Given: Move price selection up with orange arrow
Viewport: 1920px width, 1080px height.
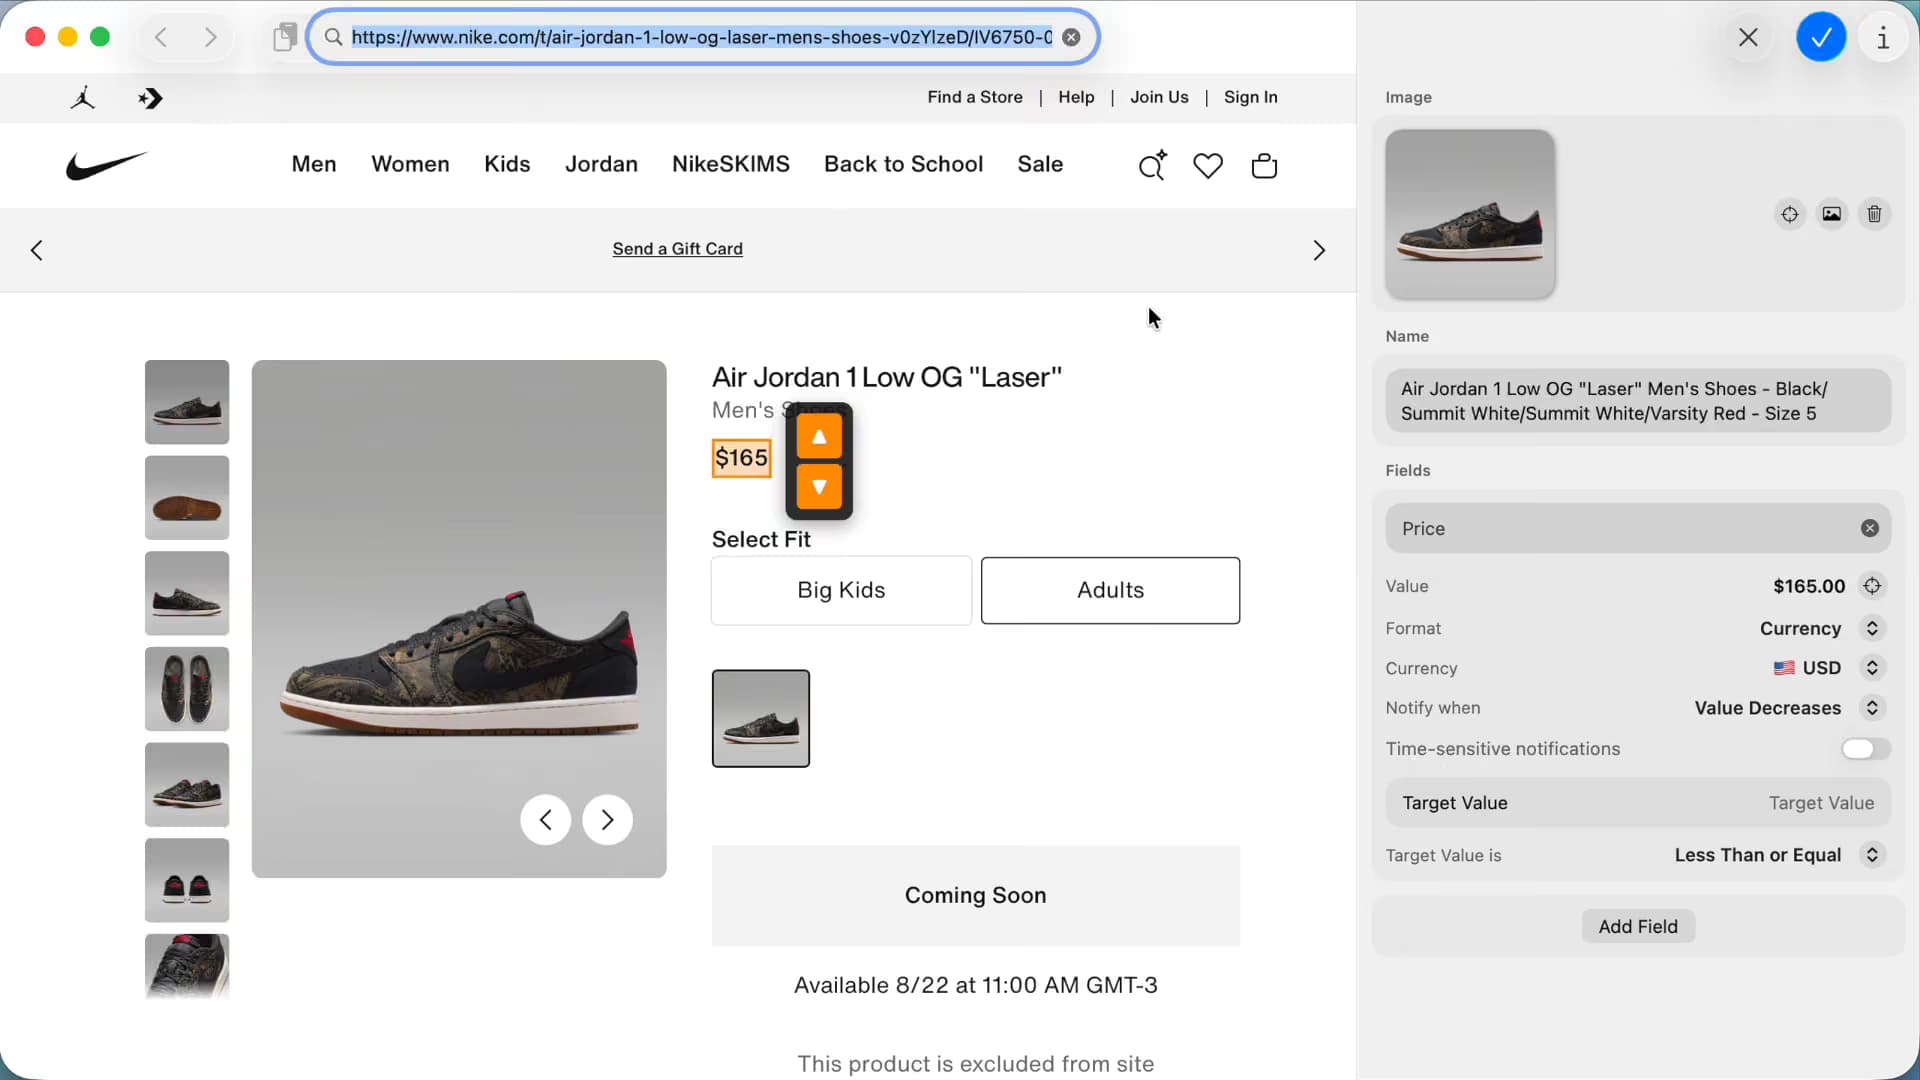Looking at the screenshot, I should [819, 437].
